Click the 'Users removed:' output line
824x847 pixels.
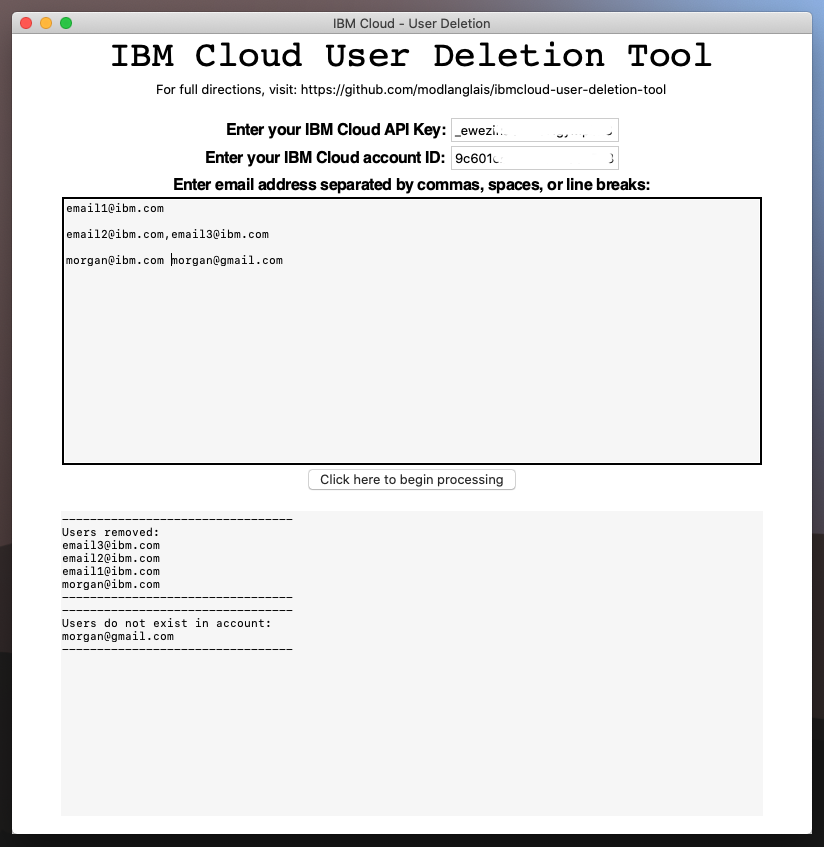point(111,533)
